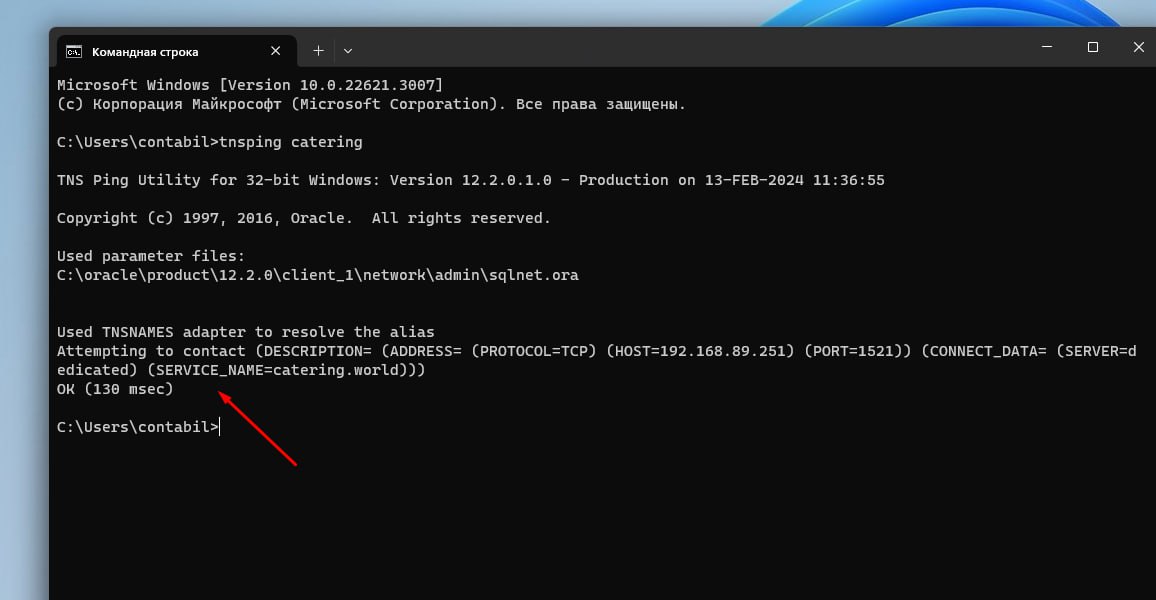Viewport: 1156px width, 600px height.
Task: Click the 'Used parameter files:' line
Action: click(150, 257)
